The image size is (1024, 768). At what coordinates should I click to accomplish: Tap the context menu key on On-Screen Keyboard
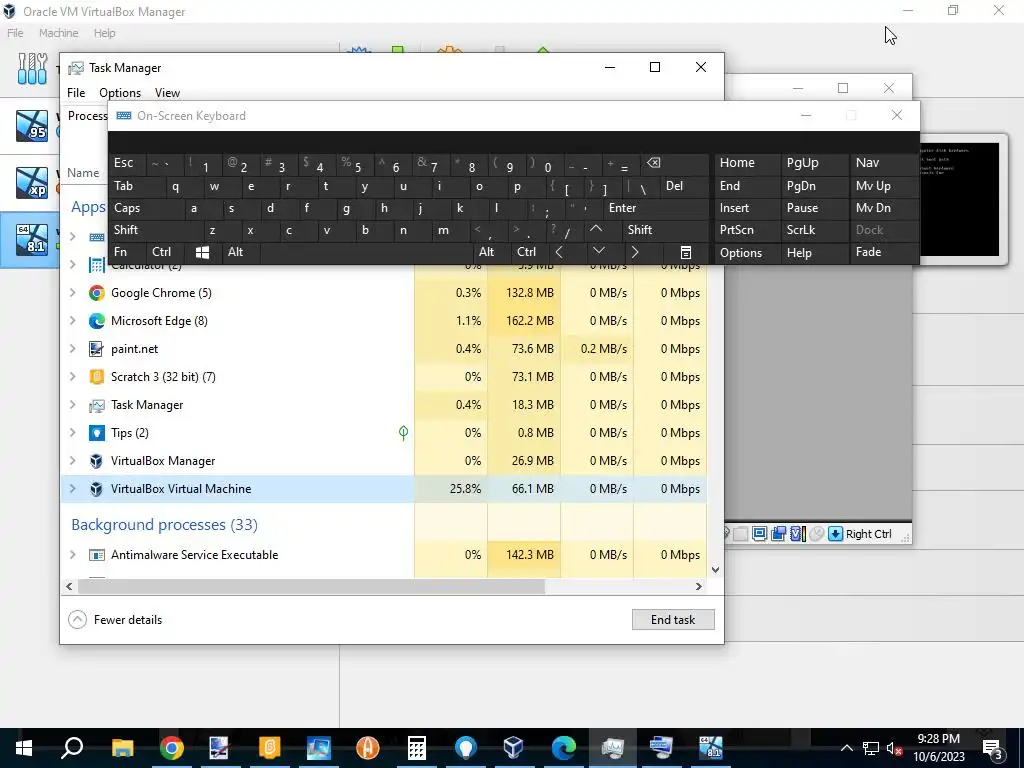point(686,252)
